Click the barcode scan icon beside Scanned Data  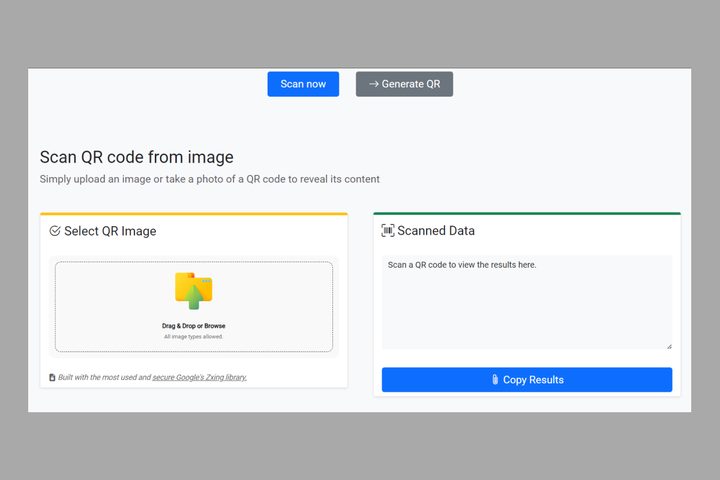(x=388, y=231)
